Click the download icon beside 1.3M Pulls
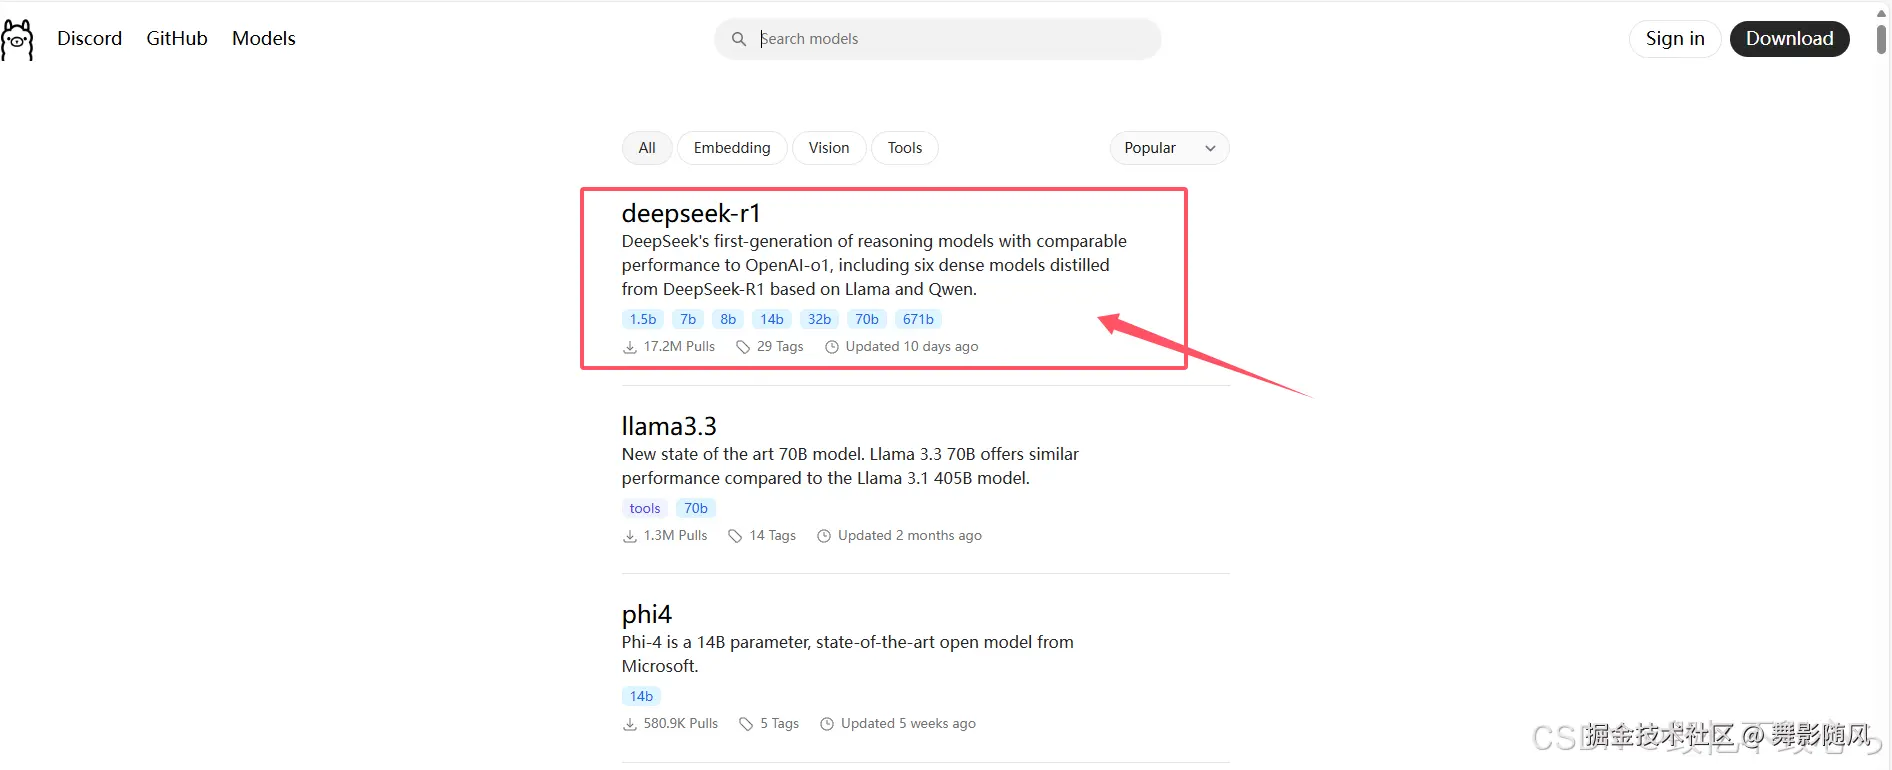Screen dimensions: 1892x770 (x=630, y=536)
